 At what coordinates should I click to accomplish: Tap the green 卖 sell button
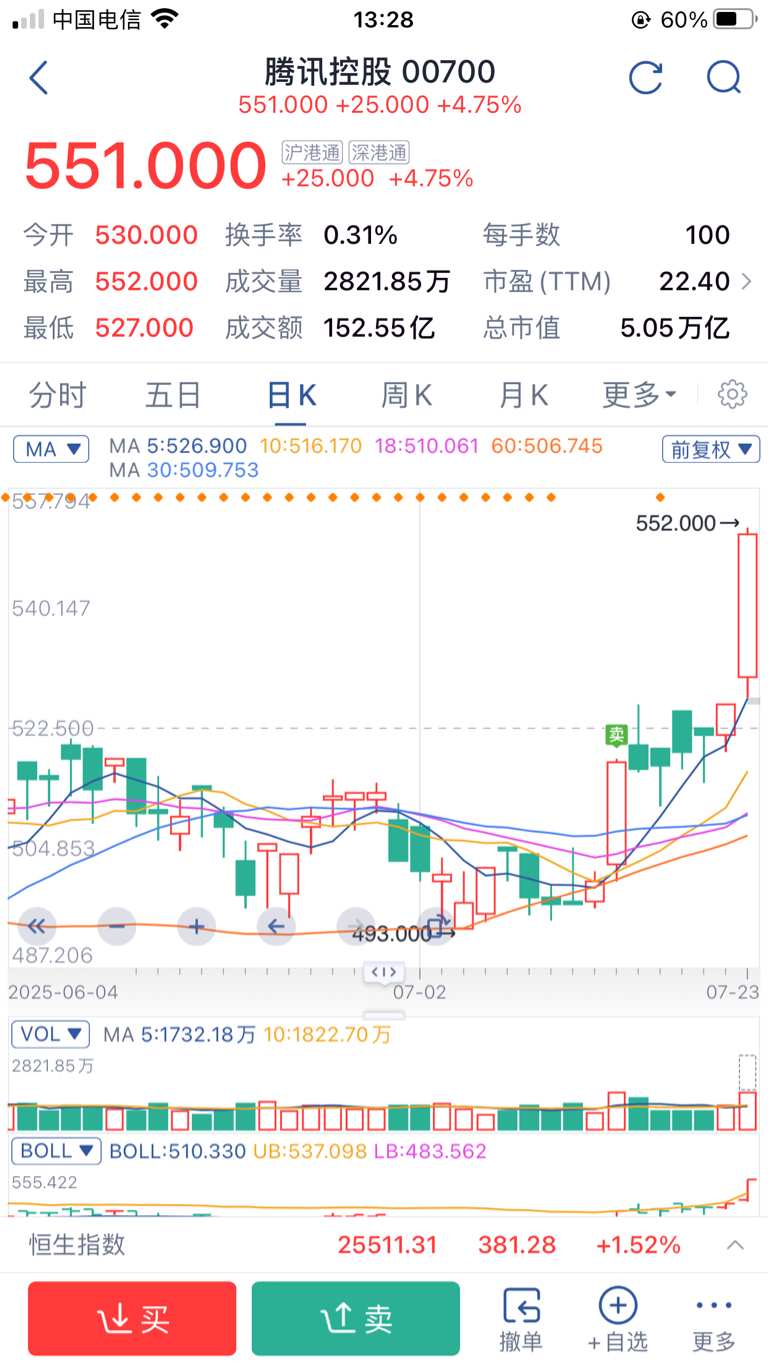tap(356, 1319)
